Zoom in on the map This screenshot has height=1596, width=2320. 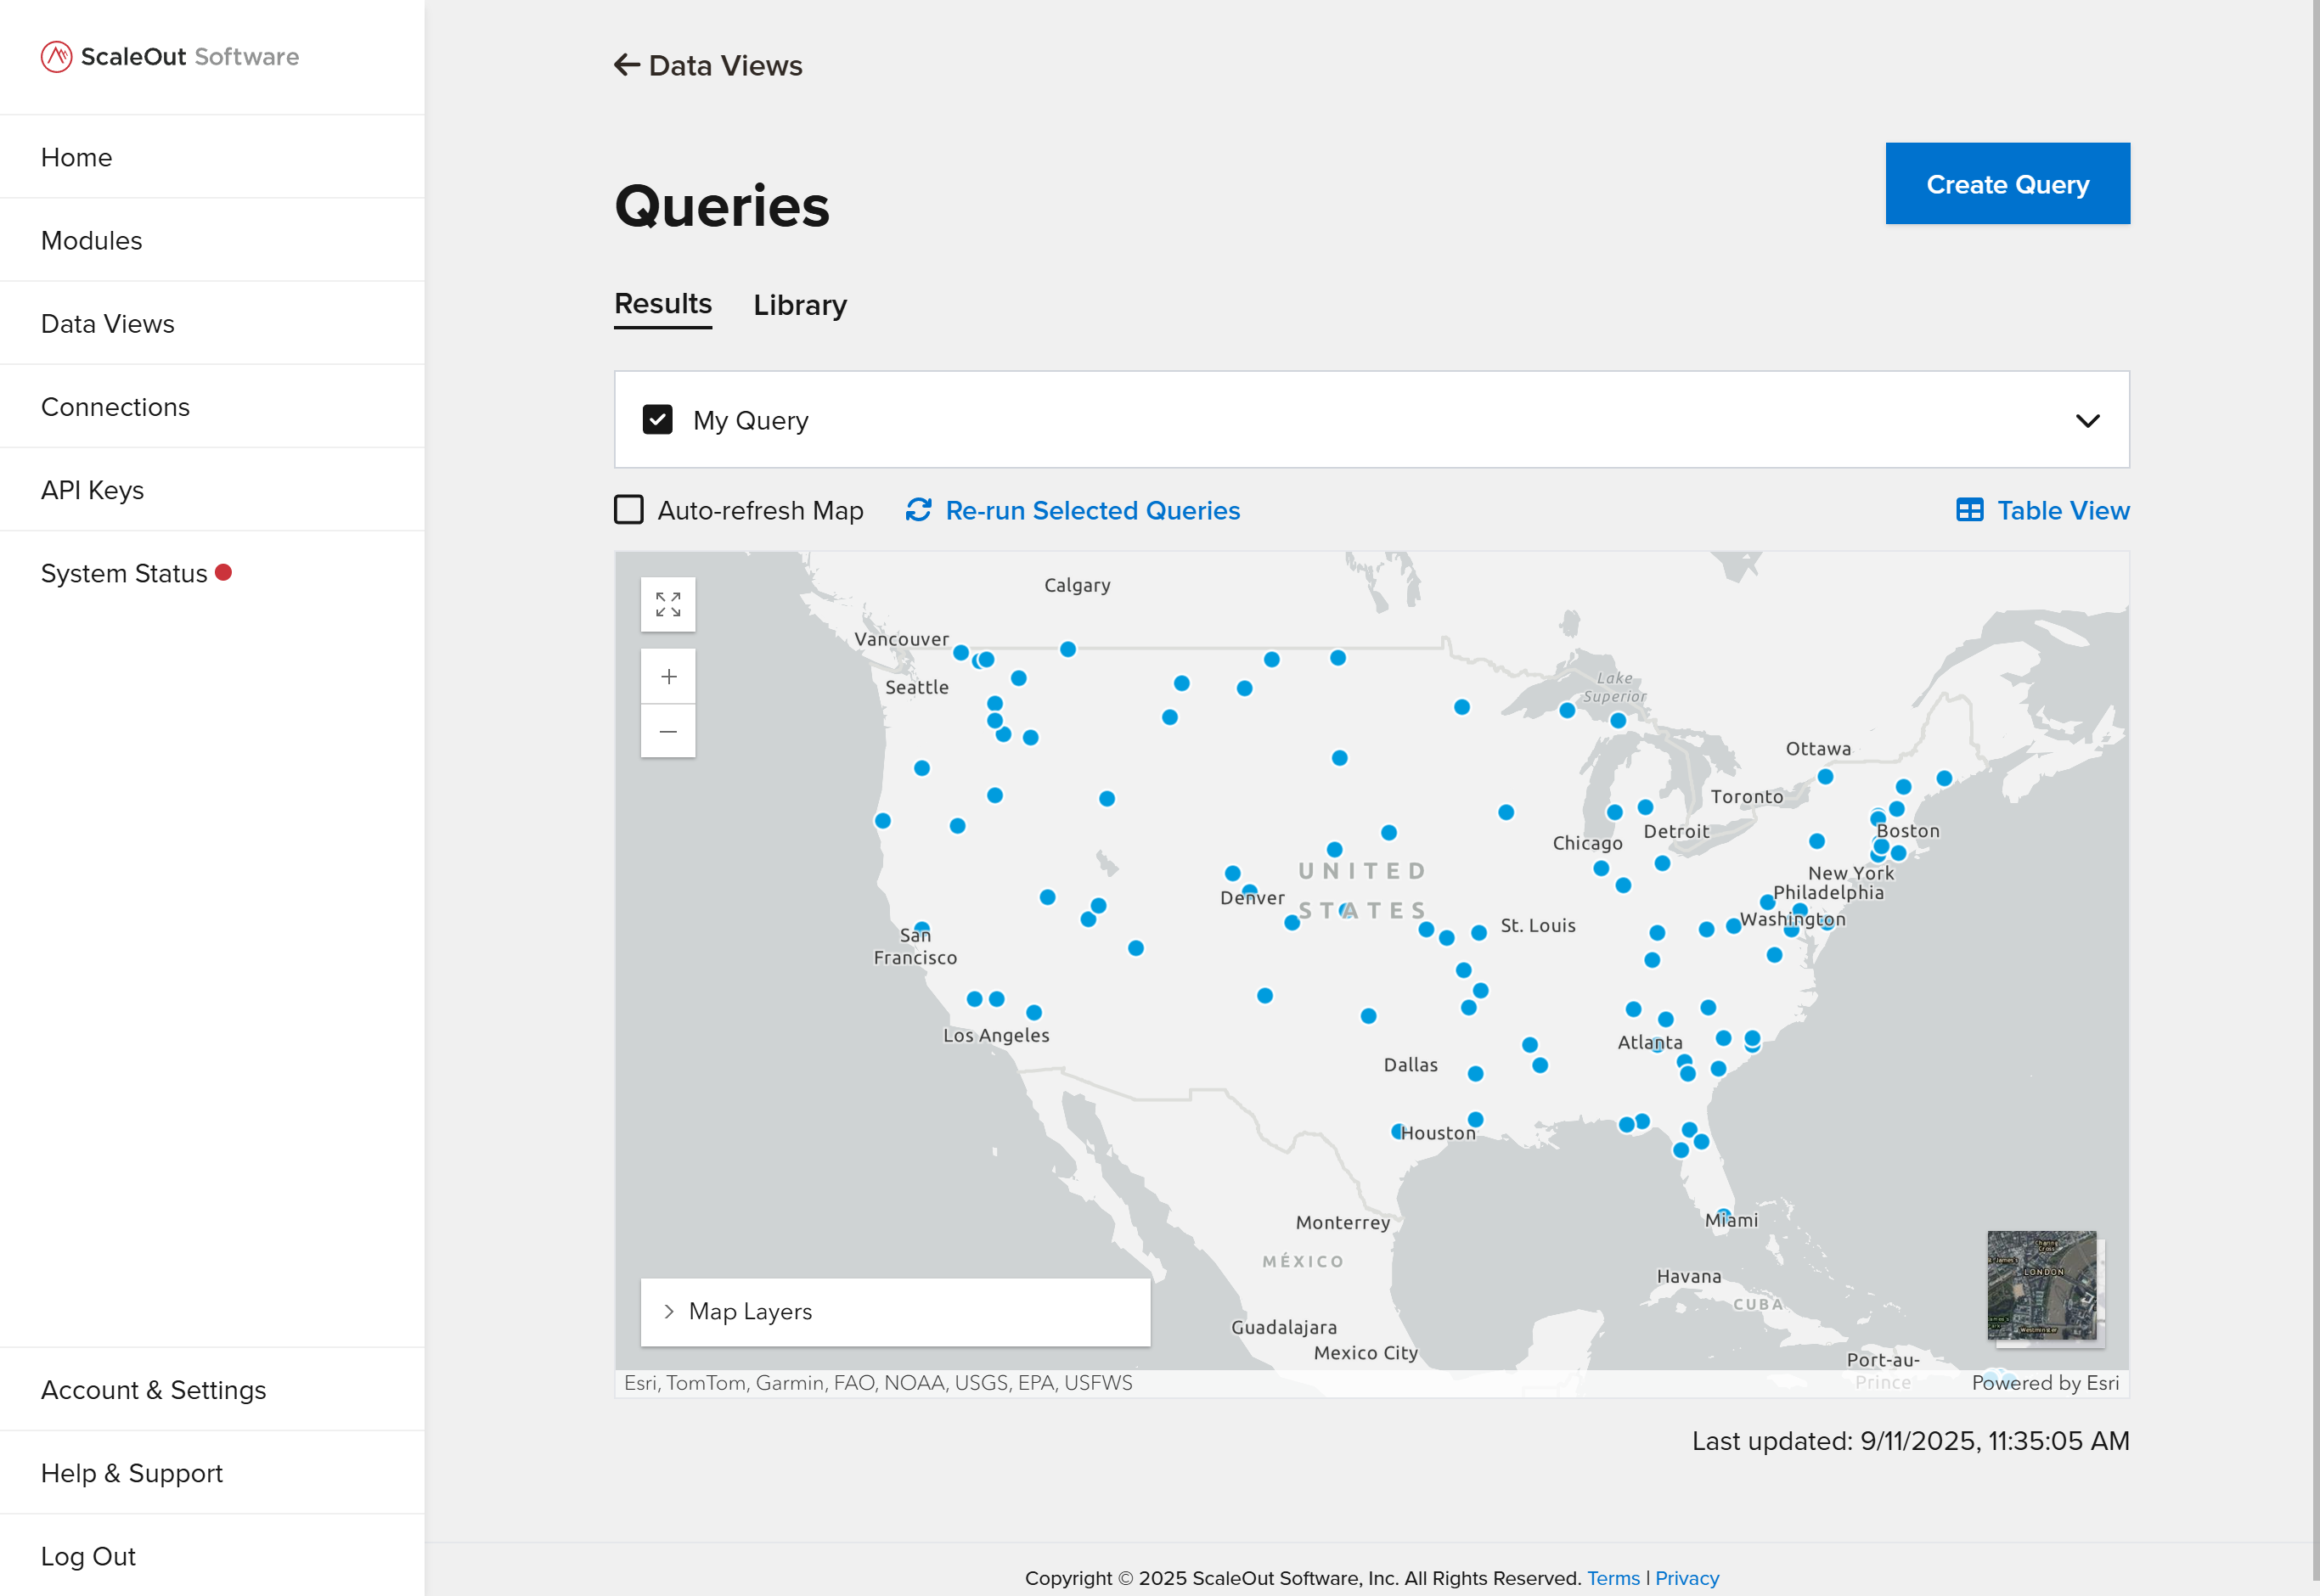(x=668, y=677)
